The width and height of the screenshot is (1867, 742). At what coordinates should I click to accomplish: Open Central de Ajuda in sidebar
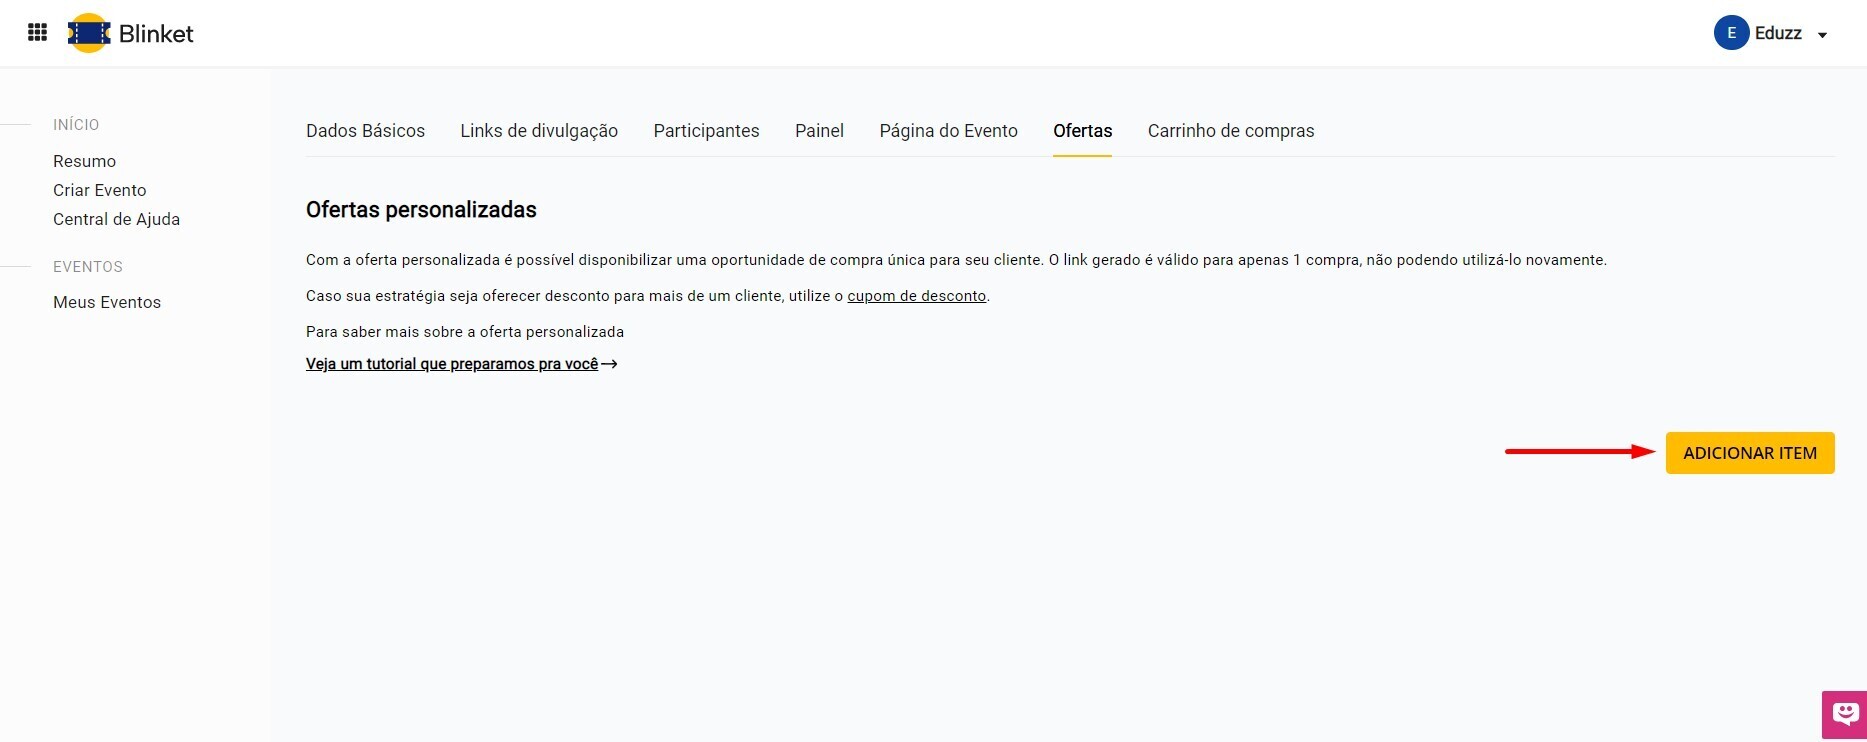(116, 219)
